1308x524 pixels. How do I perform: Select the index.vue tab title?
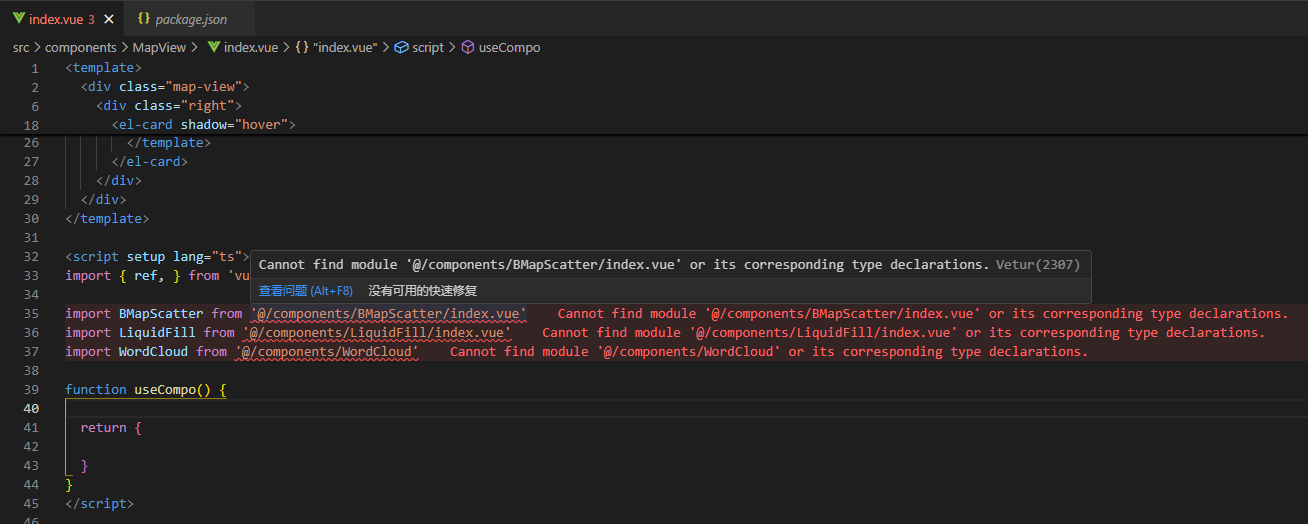tap(56, 19)
